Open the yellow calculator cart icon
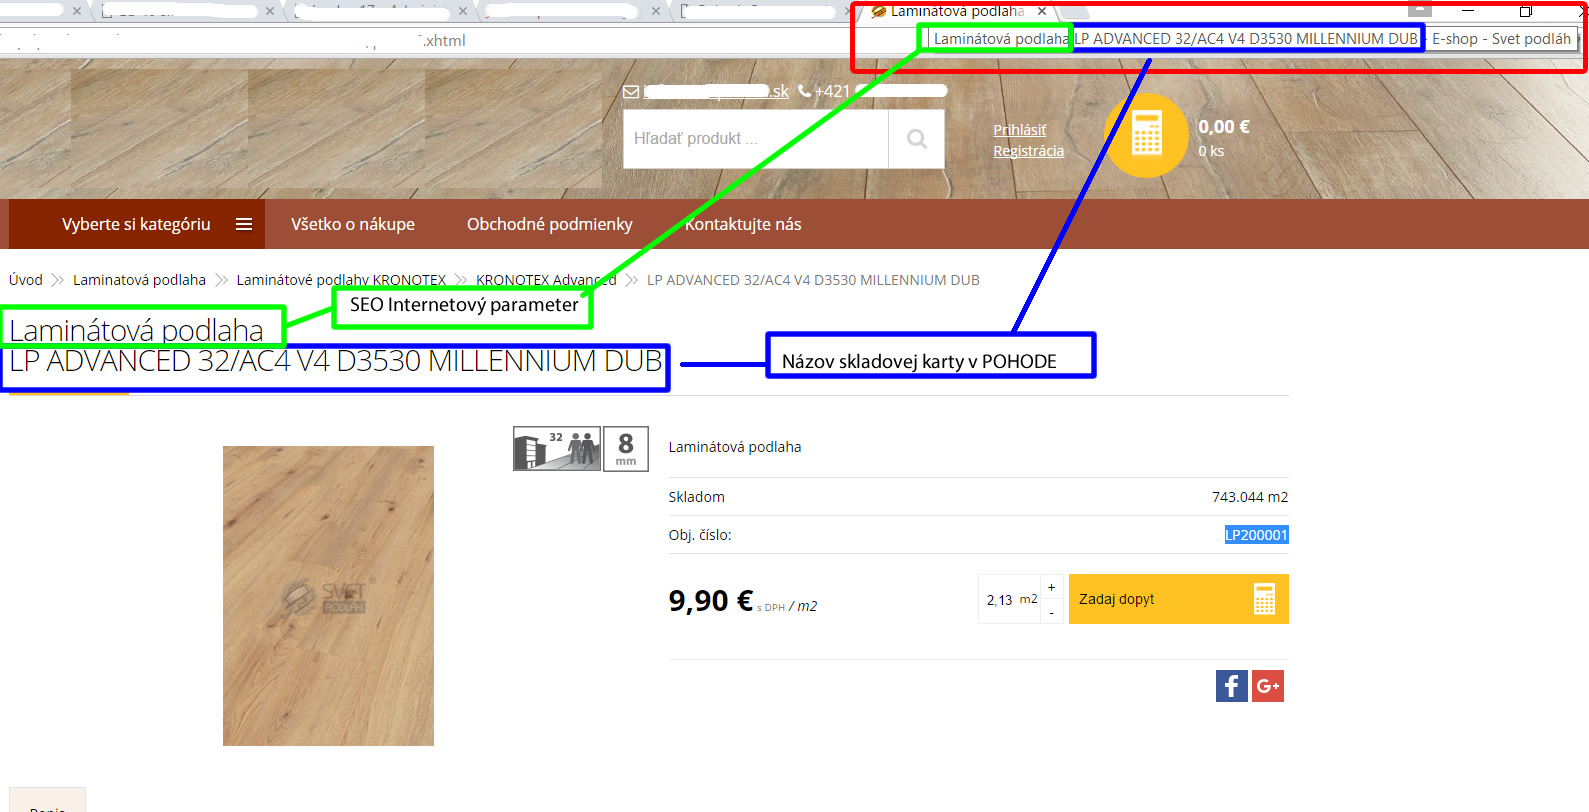This screenshot has height=812, width=1589. [1146, 135]
